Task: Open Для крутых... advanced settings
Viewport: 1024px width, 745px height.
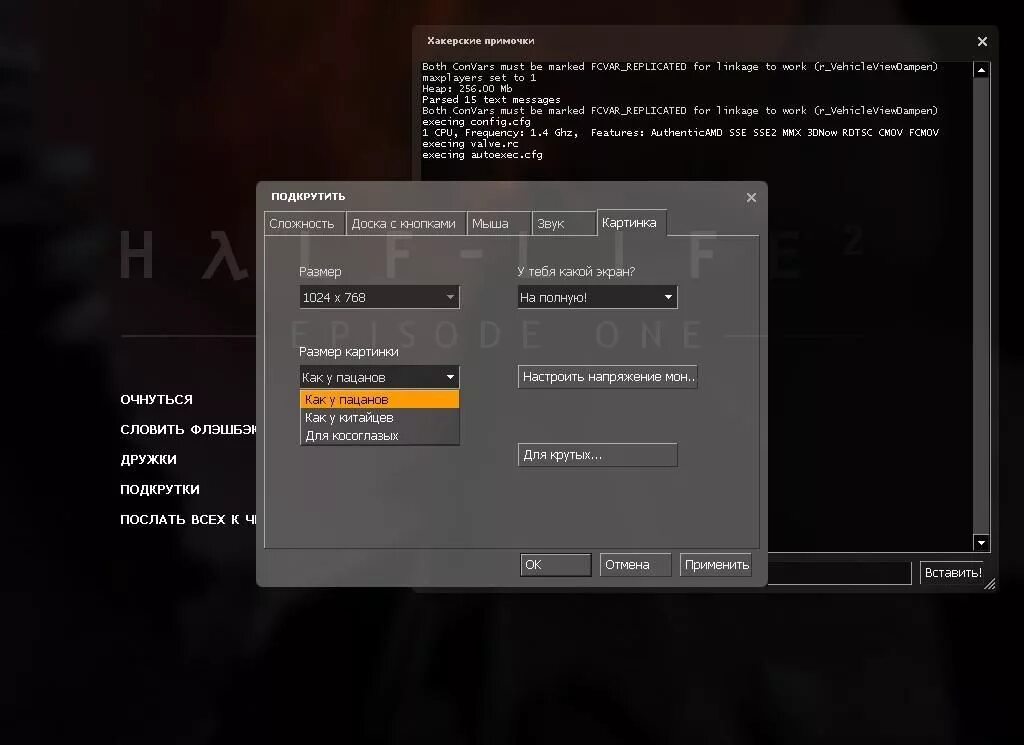Action: coord(598,454)
